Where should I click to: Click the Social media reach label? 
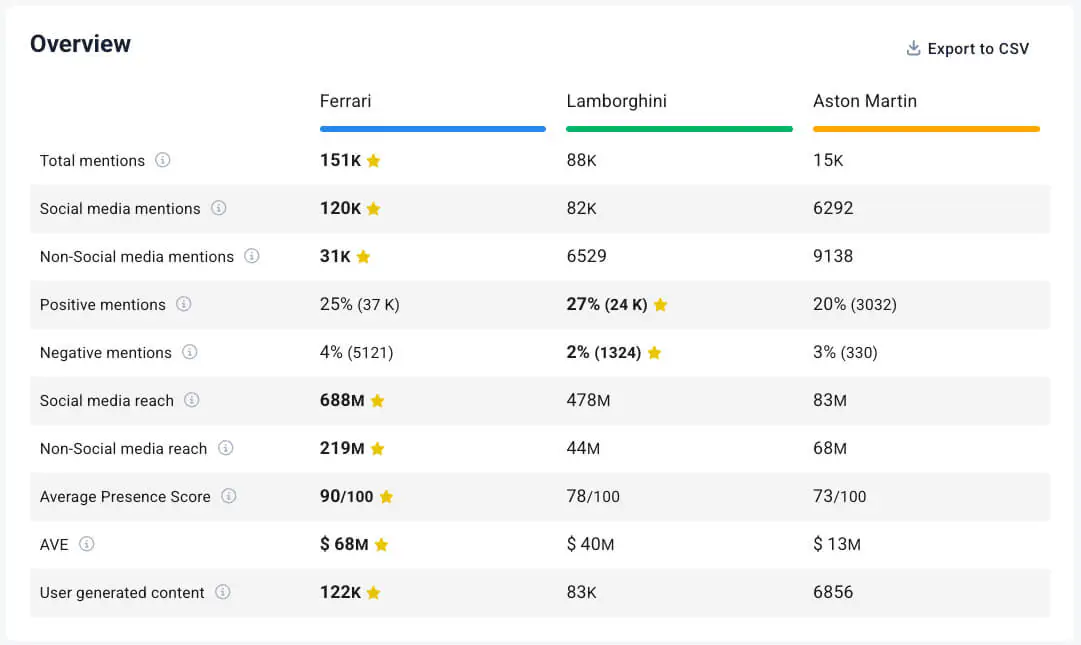click(107, 400)
